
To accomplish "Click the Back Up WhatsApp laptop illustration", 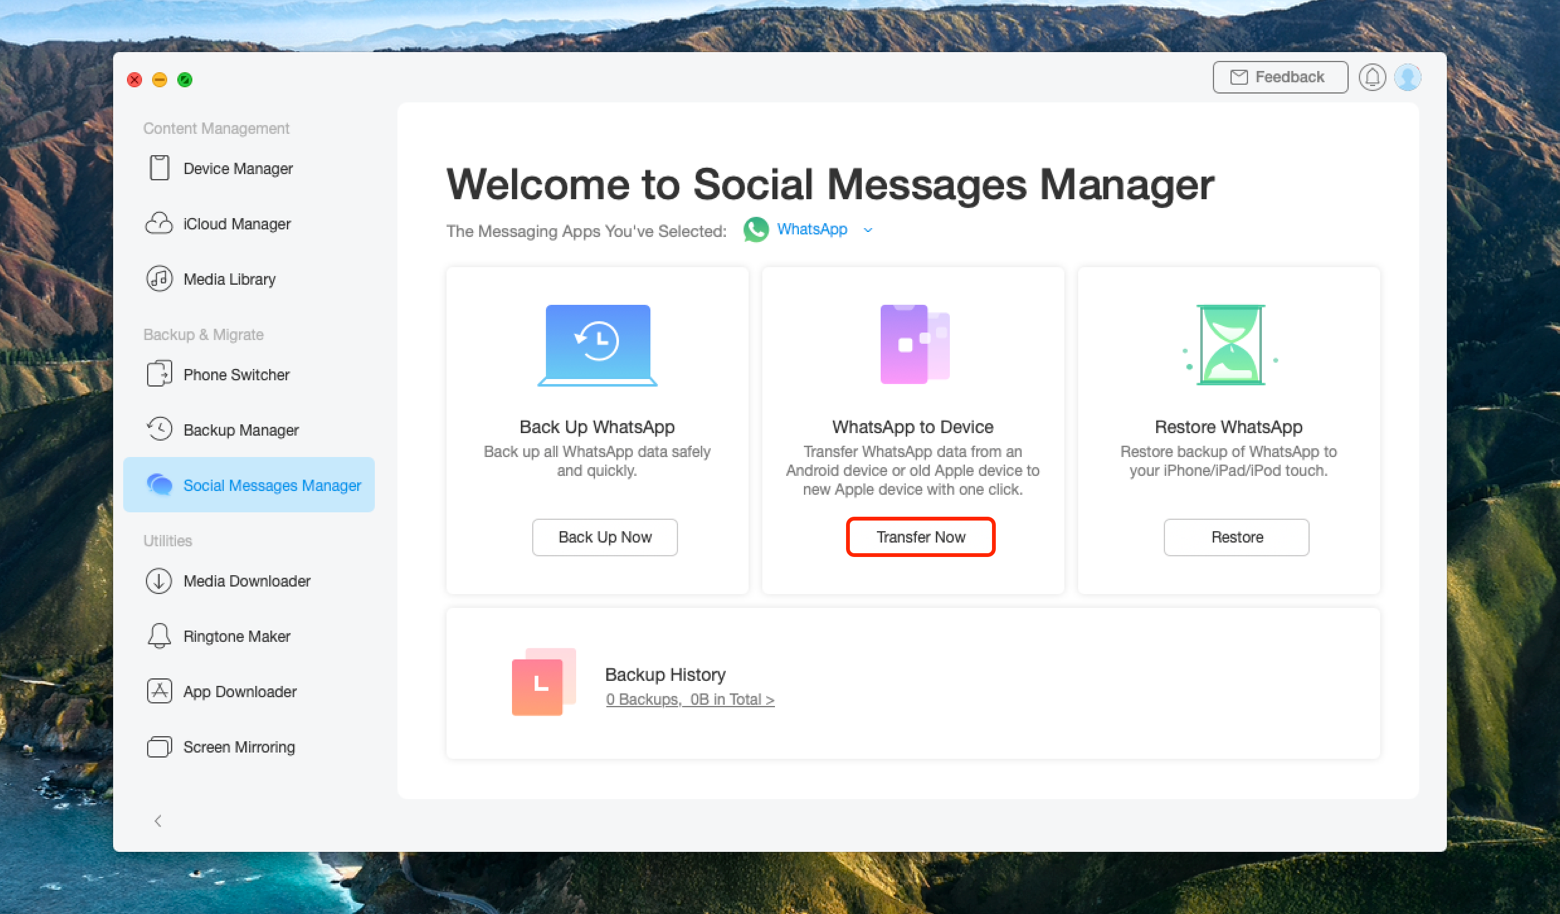I will click(x=598, y=345).
